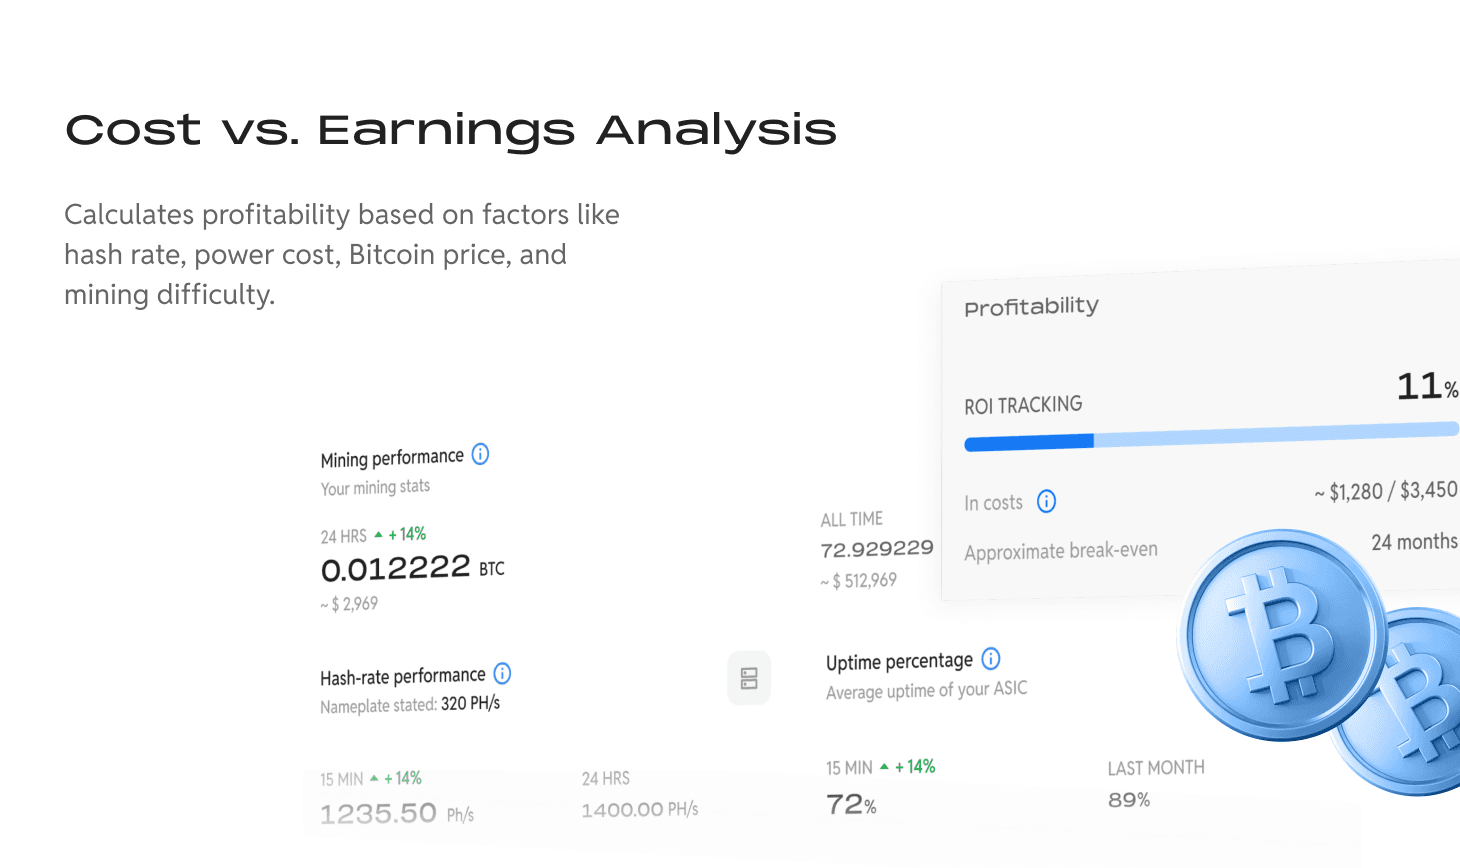Open the In costs info tooltip icon
This screenshot has width=1460, height=868.
click(1046, 501)
